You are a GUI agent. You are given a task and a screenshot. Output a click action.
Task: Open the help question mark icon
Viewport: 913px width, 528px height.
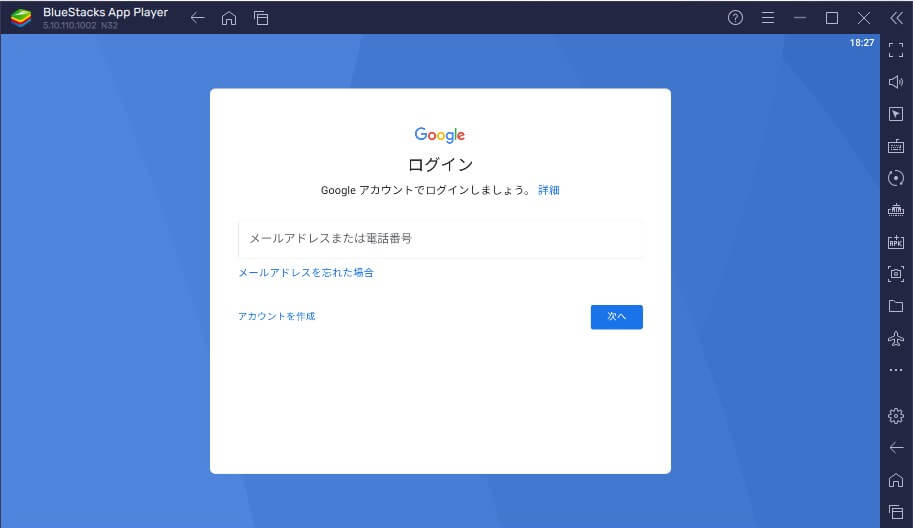click(x=735, y=18)
